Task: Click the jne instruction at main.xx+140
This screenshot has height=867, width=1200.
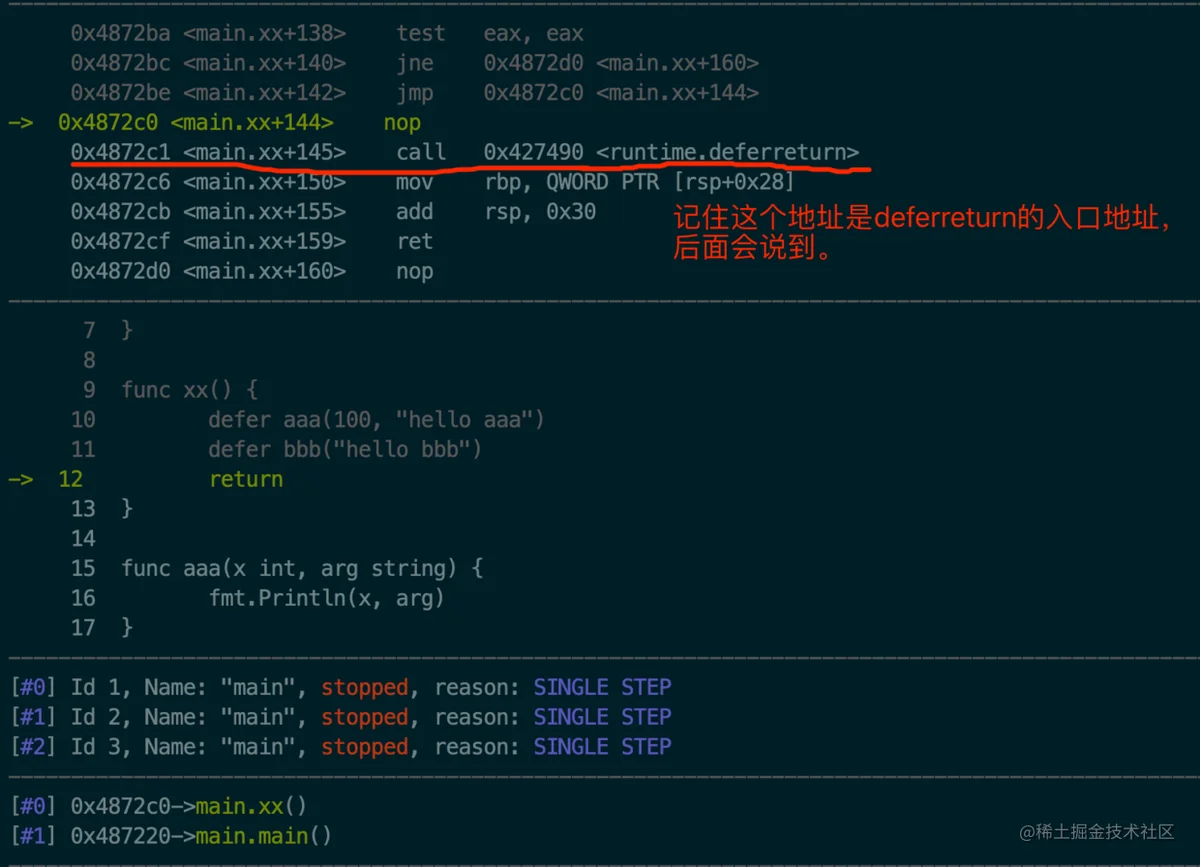Action: coord(415,63)
